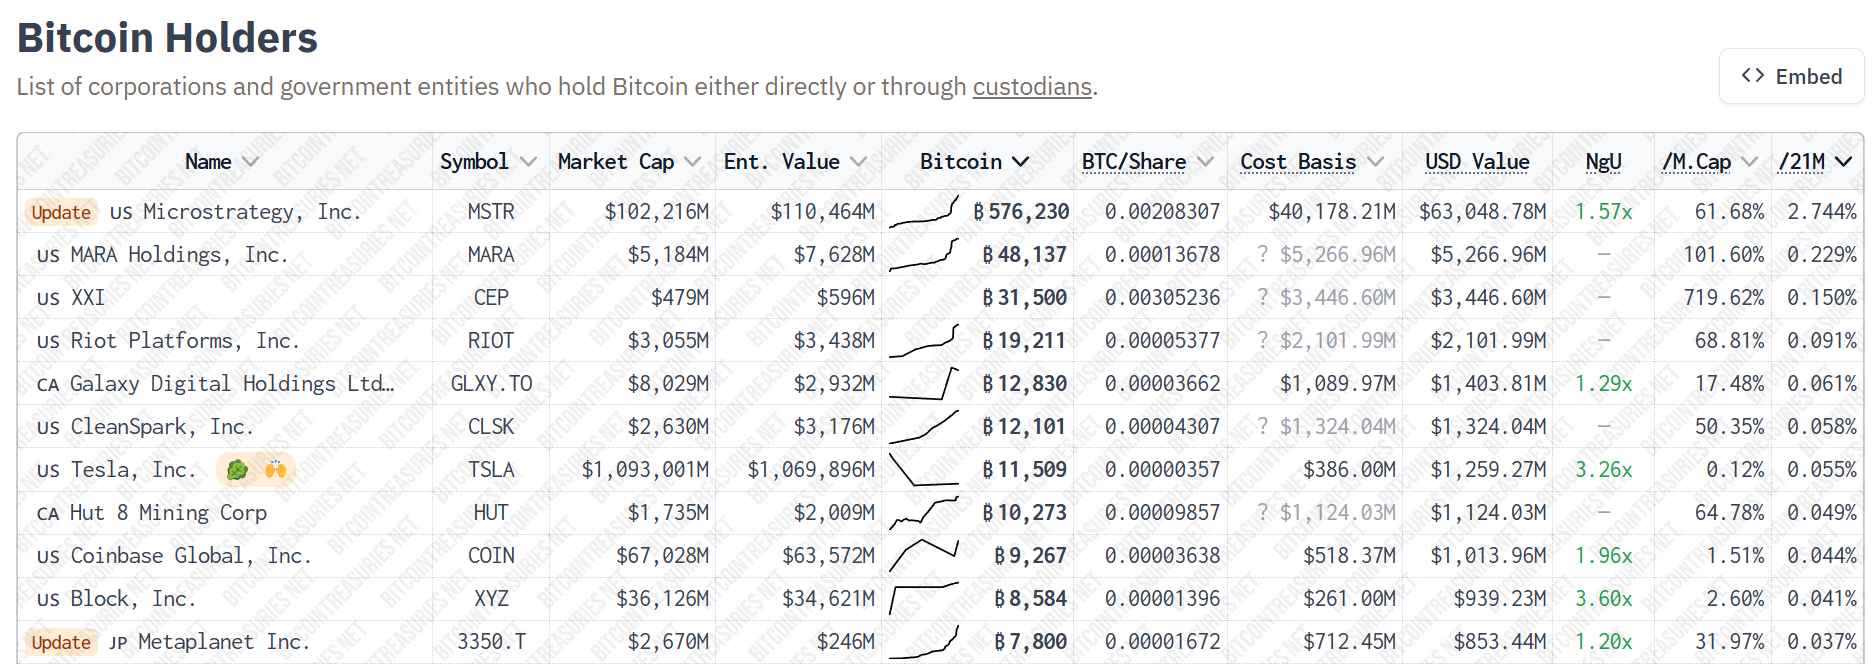This screenshot has height=664, width=1872.
Task: Click the Ent. Value sort chevron
Action: click(858, 162)
